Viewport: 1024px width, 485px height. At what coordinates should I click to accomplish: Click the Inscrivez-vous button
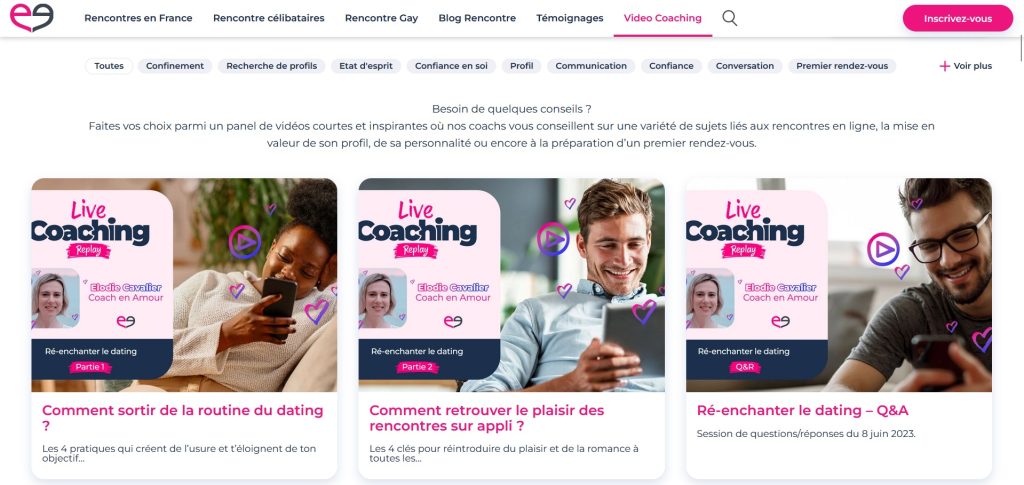(x=958, y=18)
